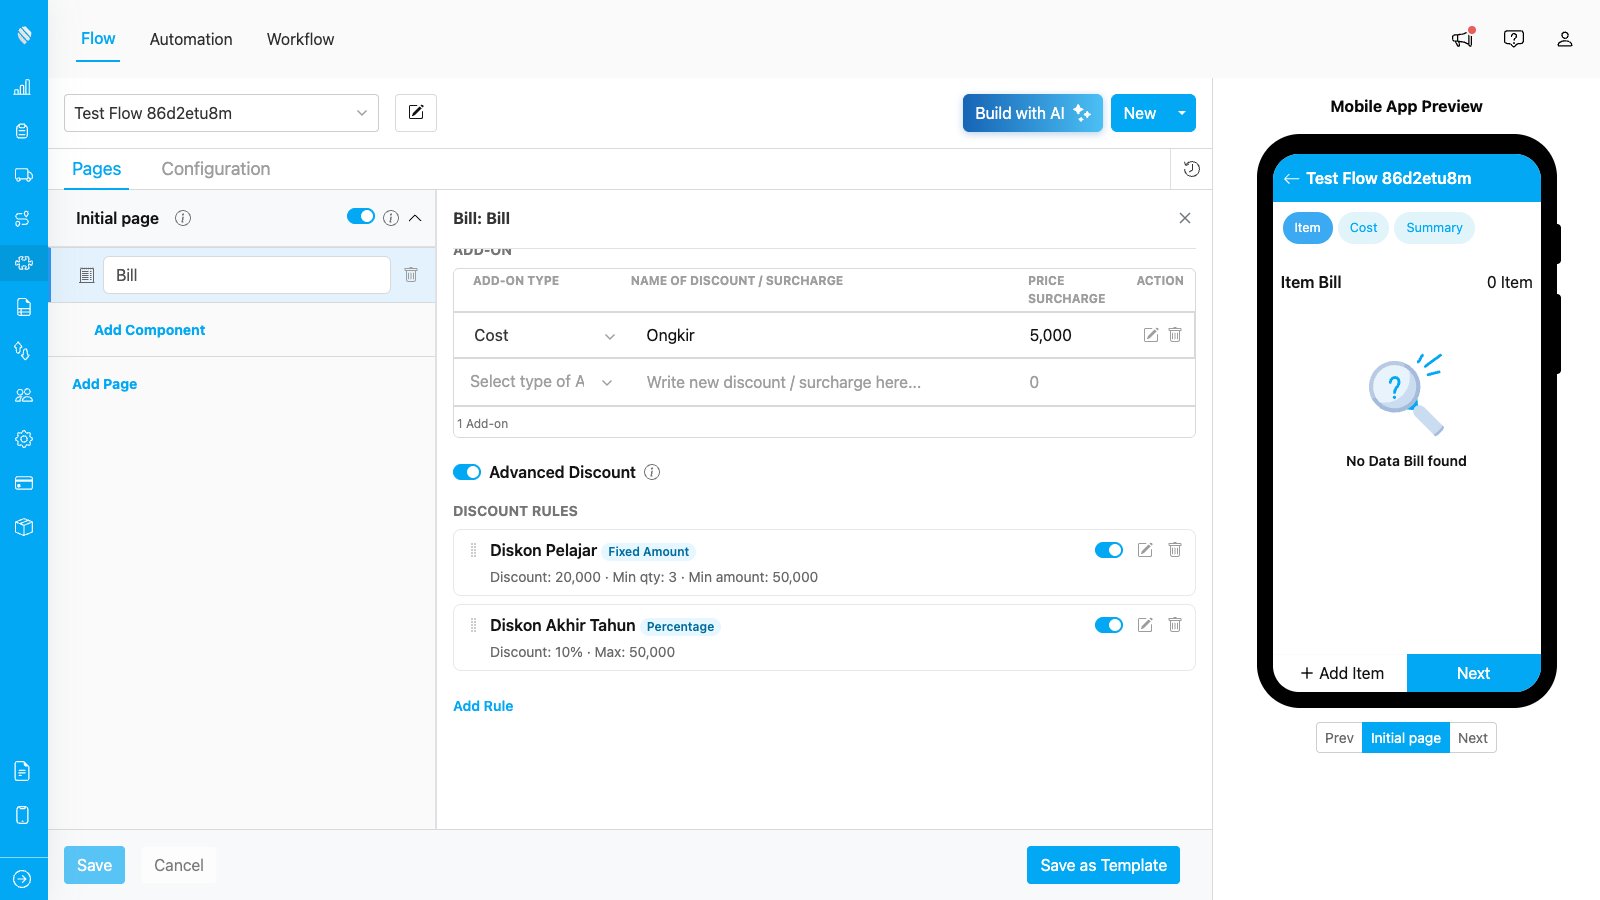The height and width of the screenshot is (900, 1600).
Task: Expand the sidebar arrow icon at bottom
Action: coord(23,879)
